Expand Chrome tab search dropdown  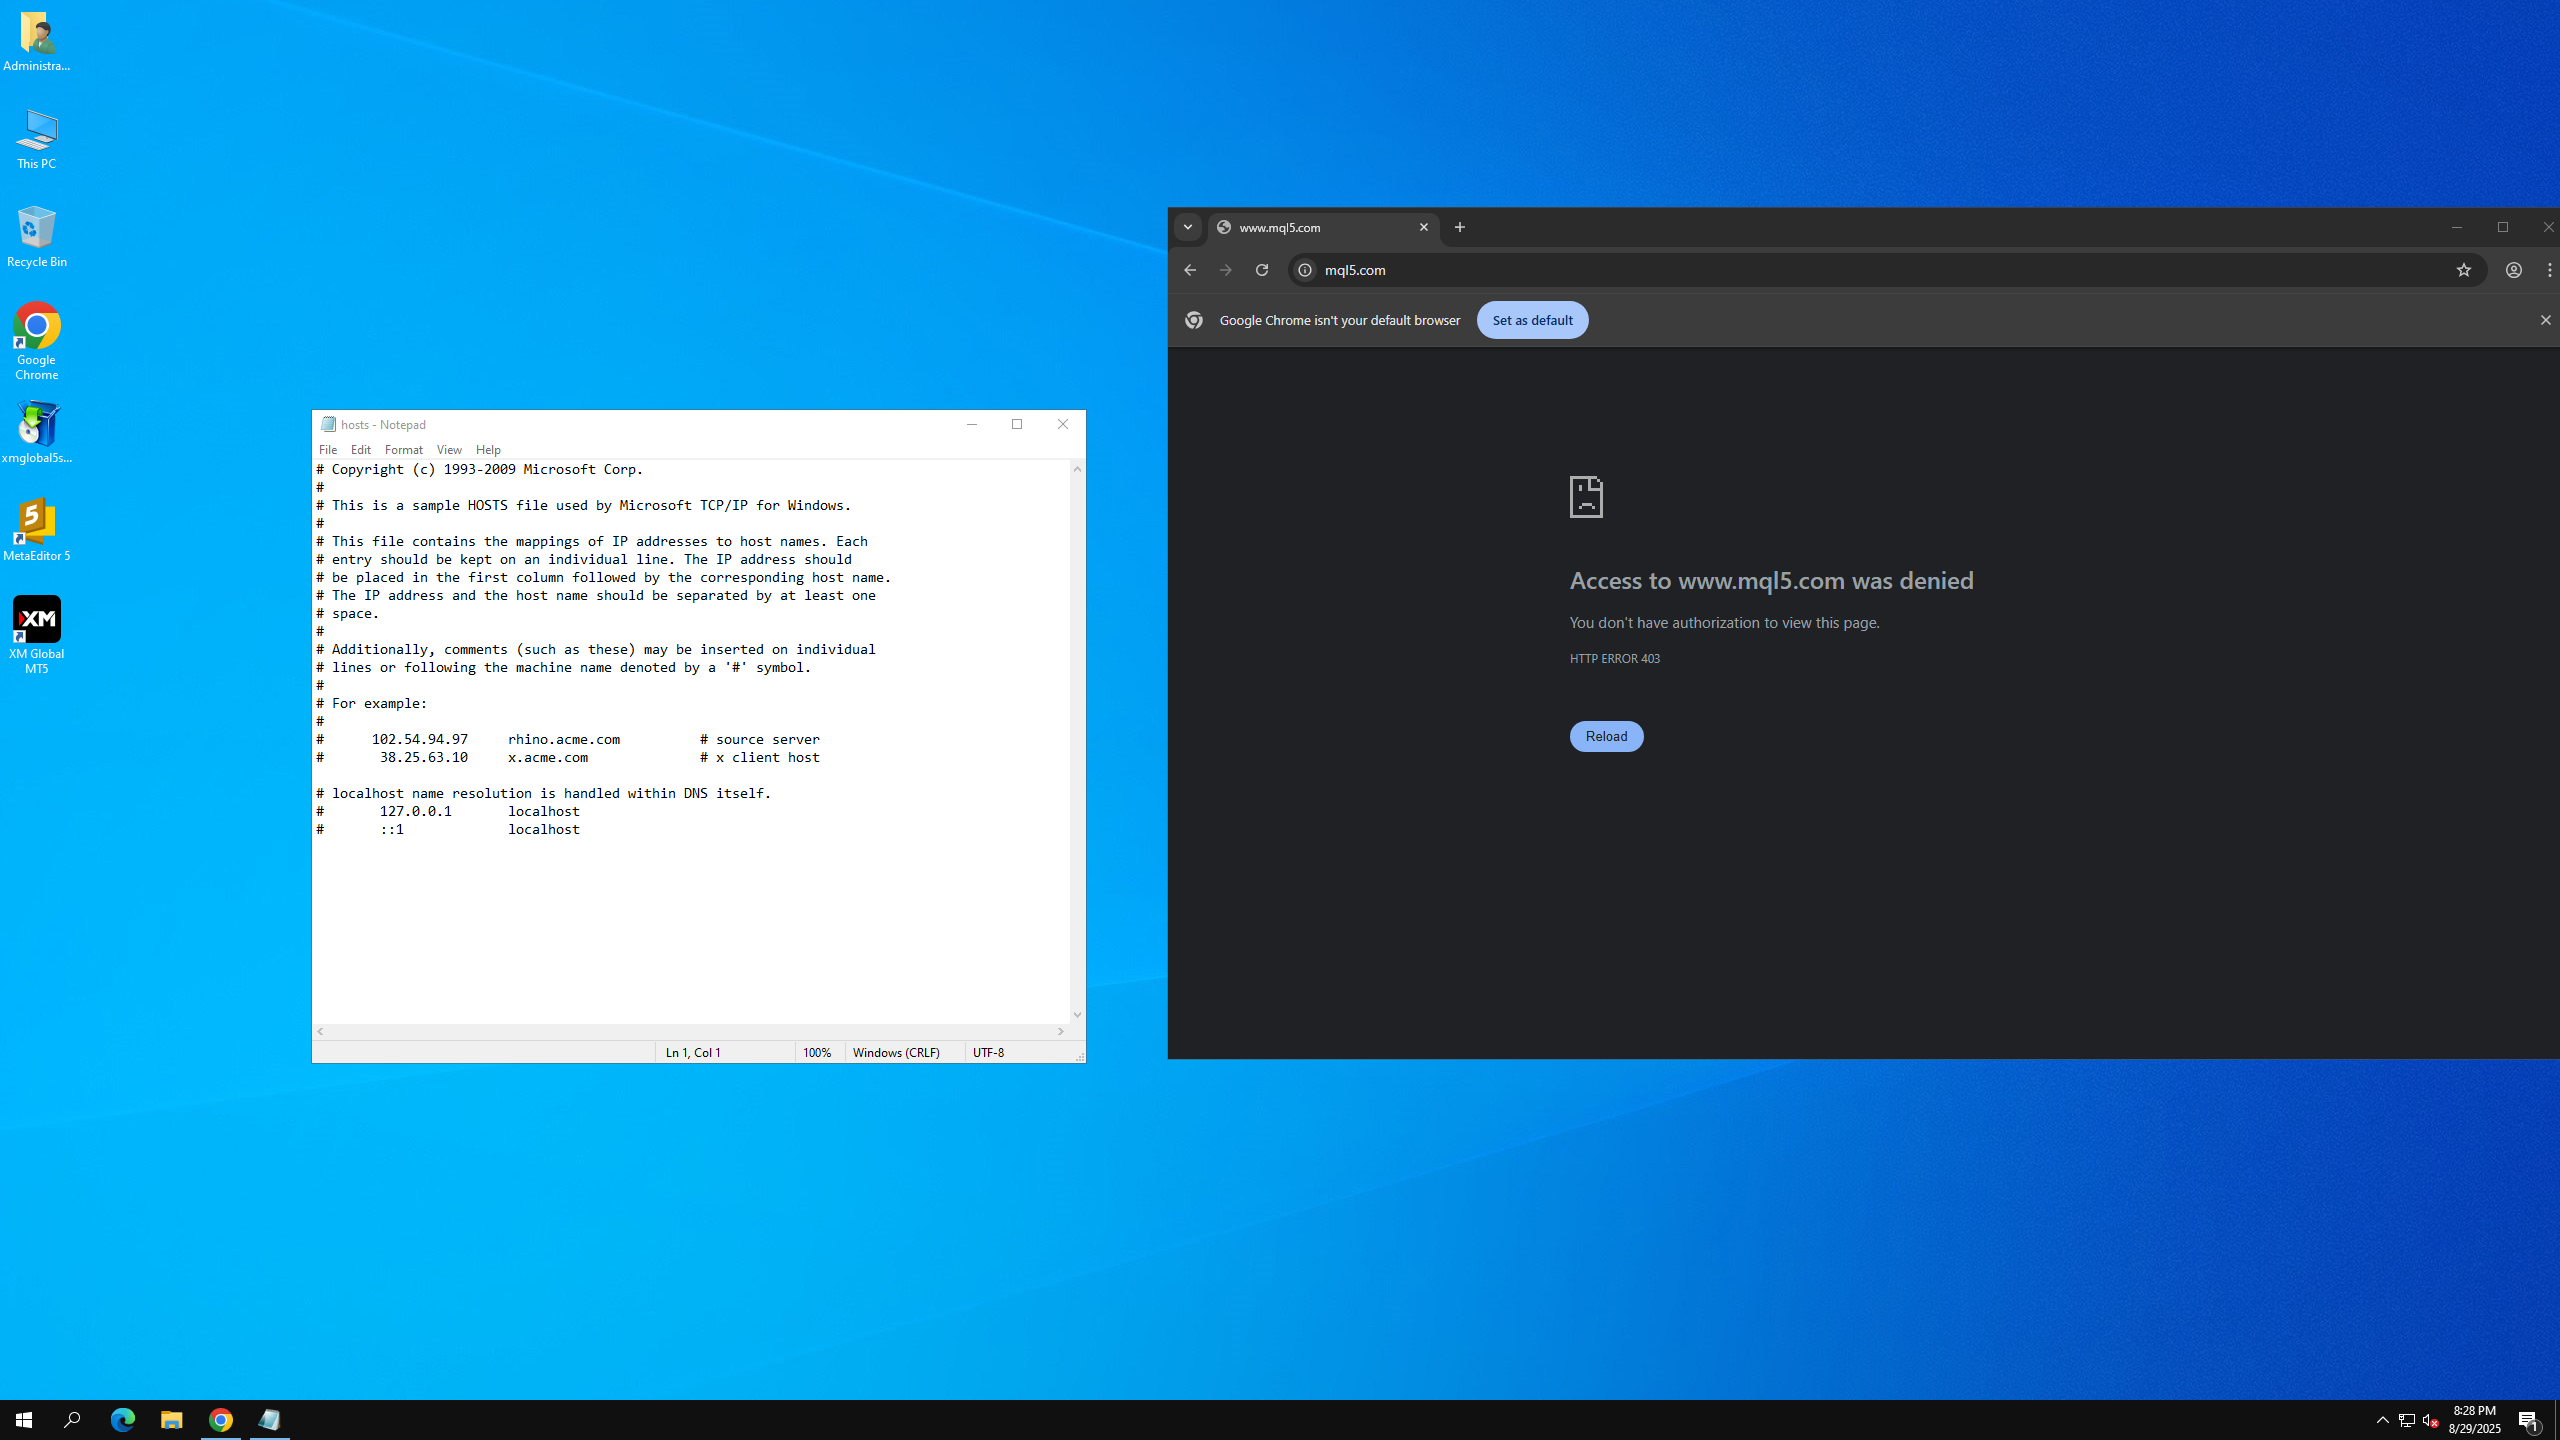pyautogui.click(x=1188, y=227)
